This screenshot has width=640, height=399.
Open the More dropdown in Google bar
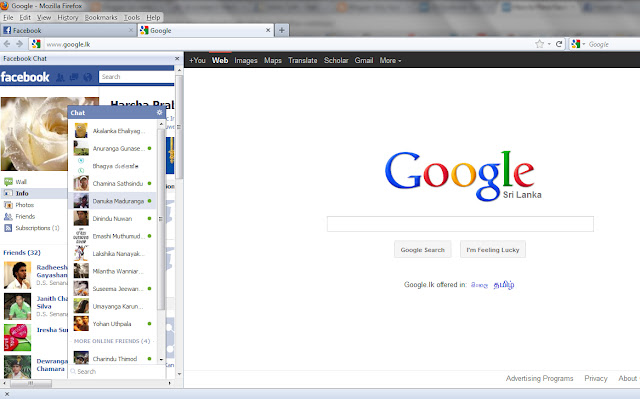click(x=390, y=60)
